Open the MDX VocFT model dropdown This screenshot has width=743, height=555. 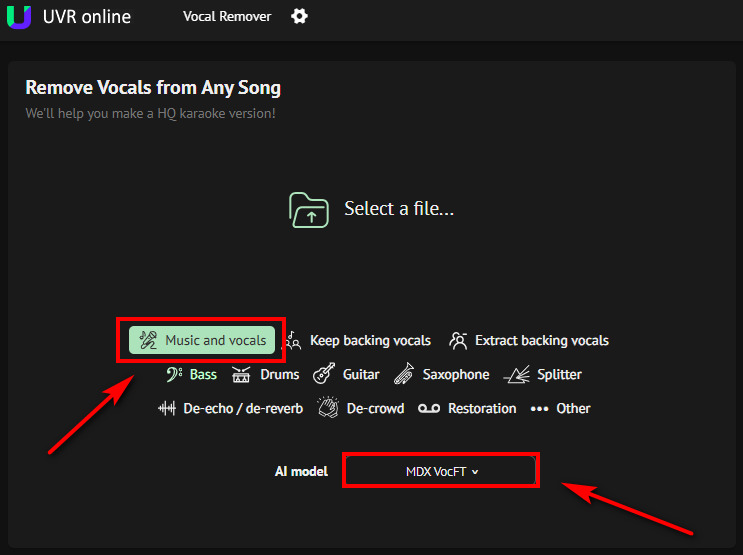(x=441, y=472)
